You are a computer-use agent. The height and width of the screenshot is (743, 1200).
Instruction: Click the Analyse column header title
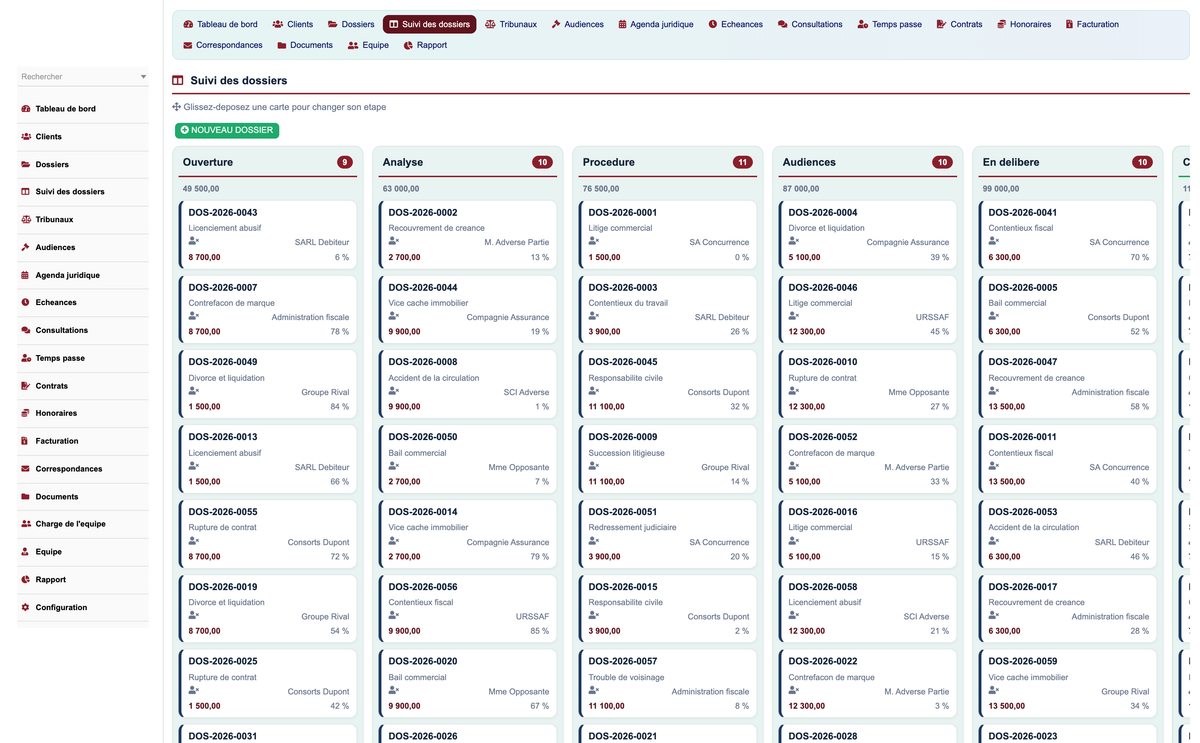coord(403,162)
